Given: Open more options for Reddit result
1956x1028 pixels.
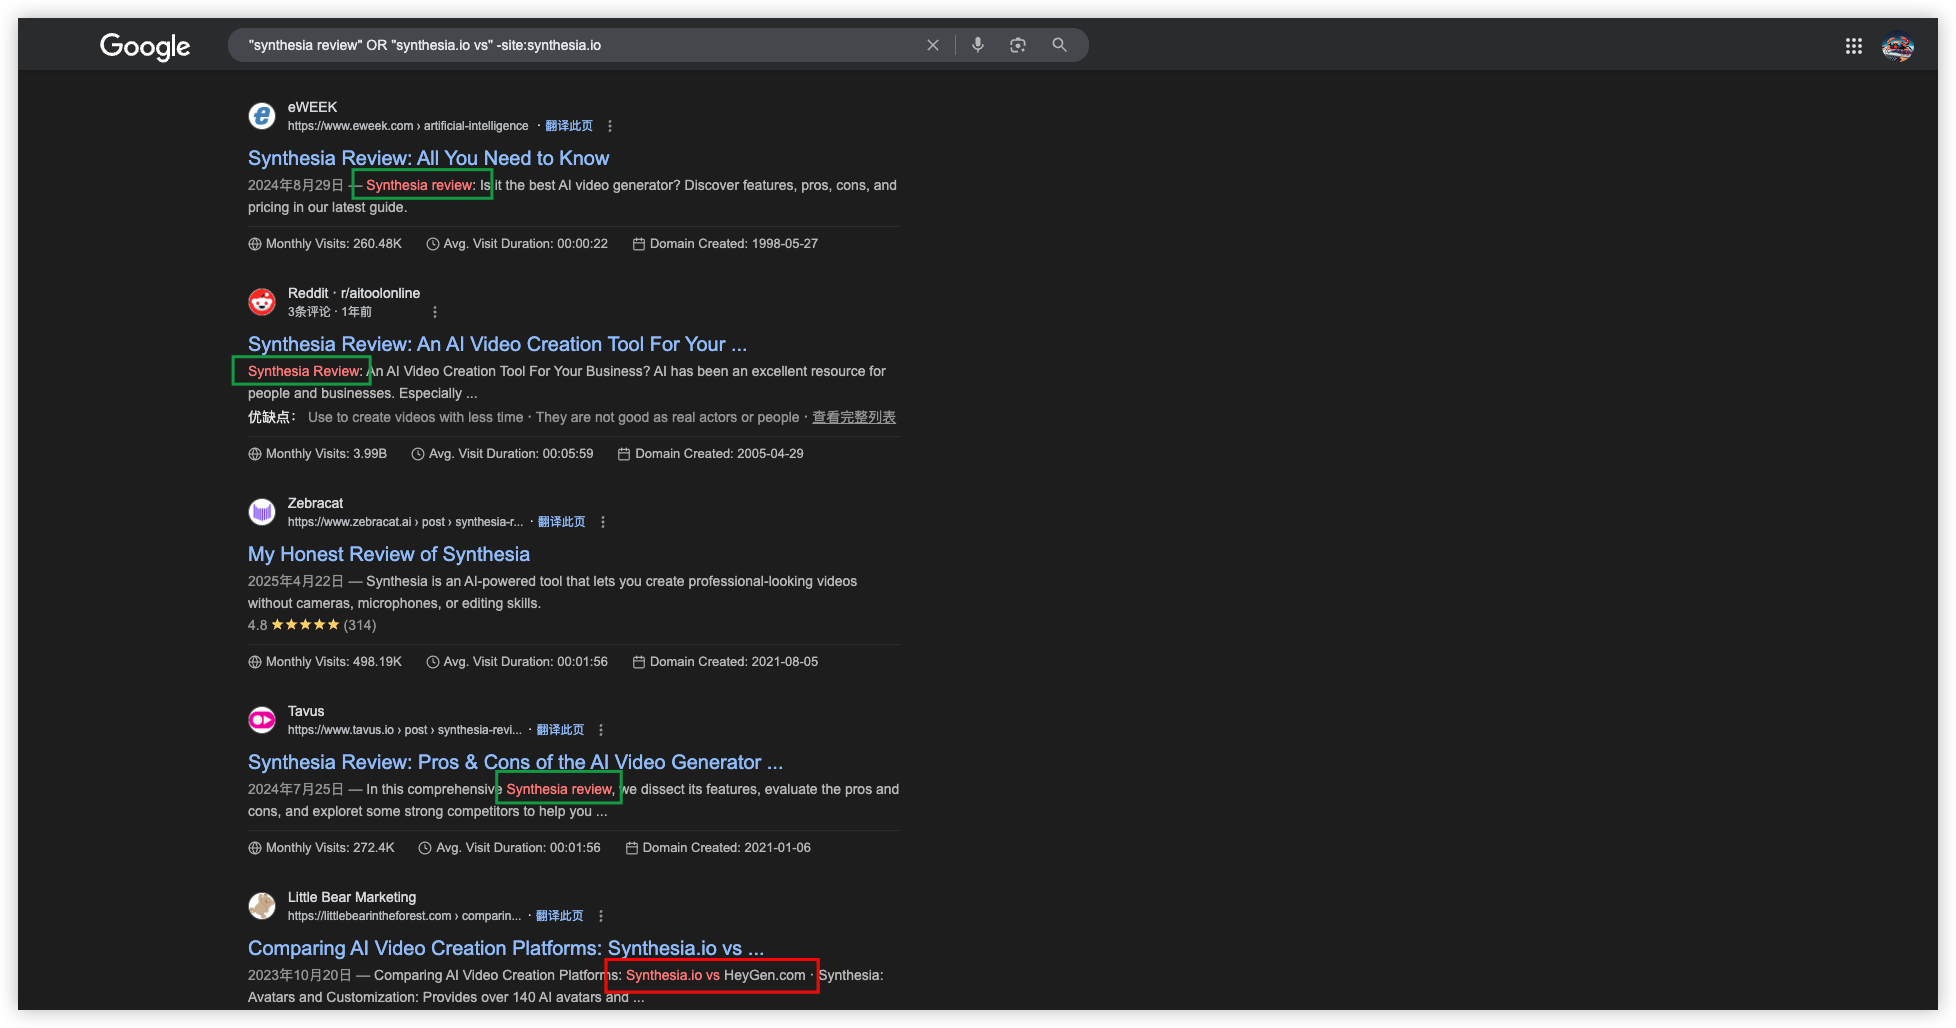Looking at the screenshot, I should [435, 312].
